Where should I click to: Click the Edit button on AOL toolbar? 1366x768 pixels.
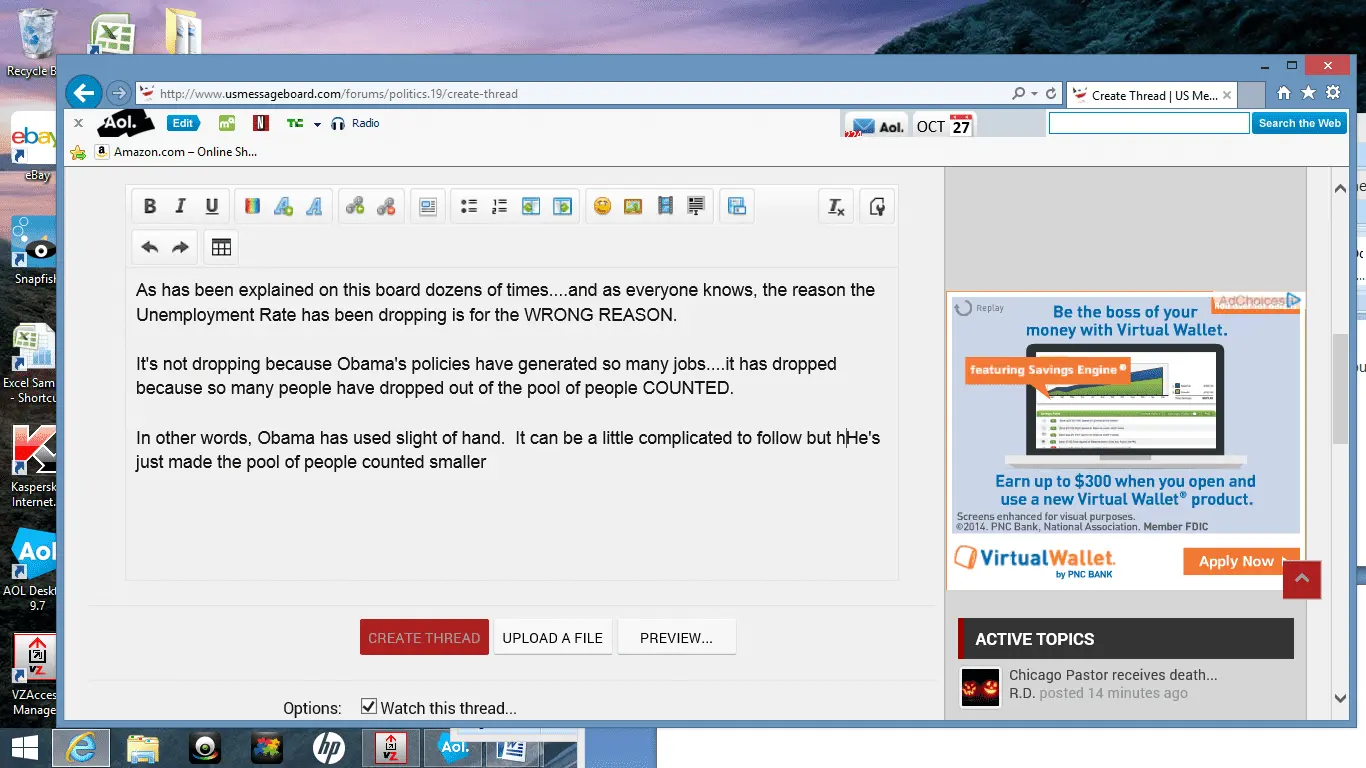coord(183,123)
